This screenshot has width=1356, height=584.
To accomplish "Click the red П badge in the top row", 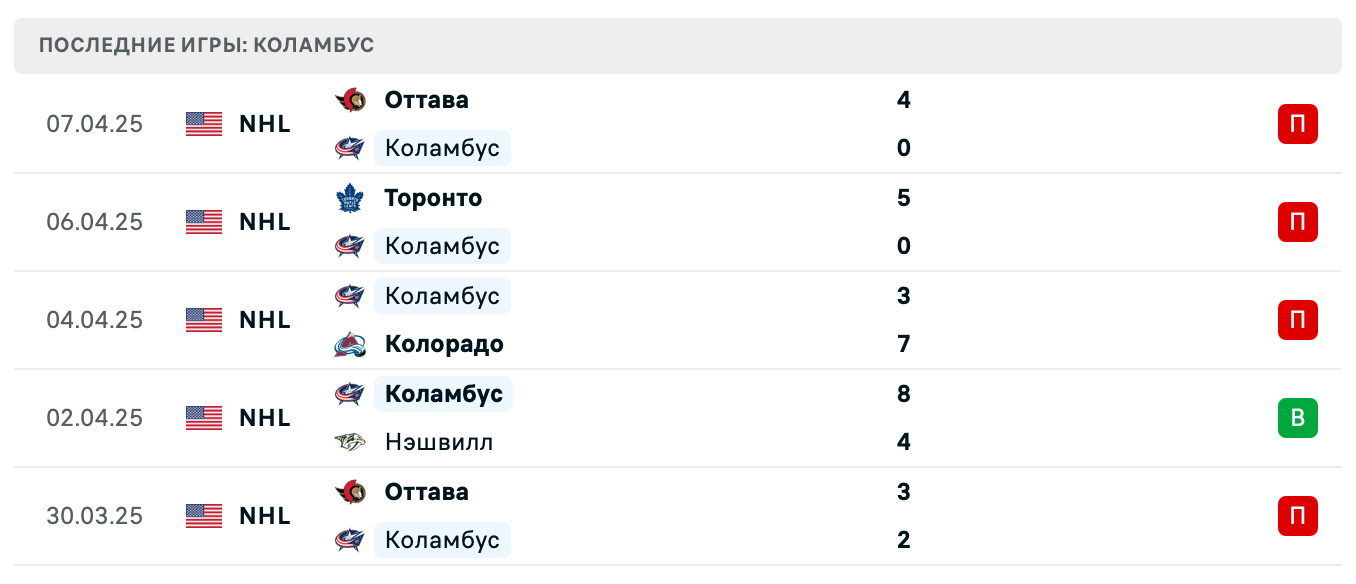I will [x=1298, y=124].
